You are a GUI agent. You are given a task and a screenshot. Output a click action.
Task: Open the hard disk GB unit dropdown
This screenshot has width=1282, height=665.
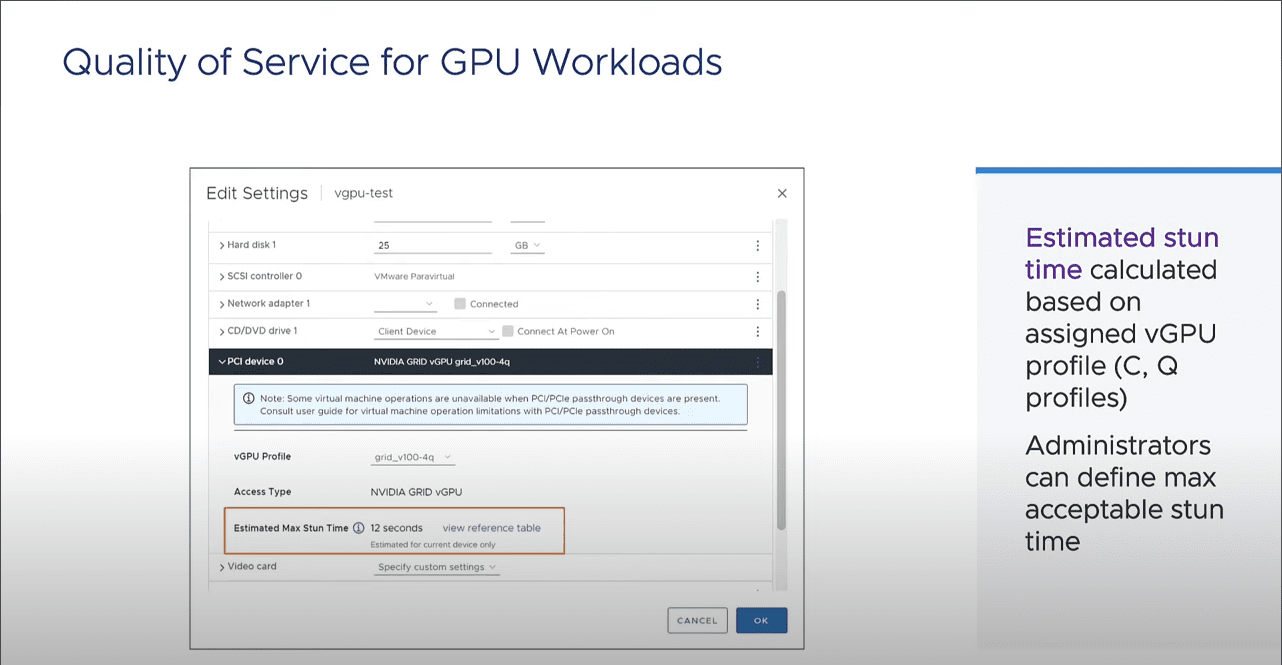click(528, 245)
